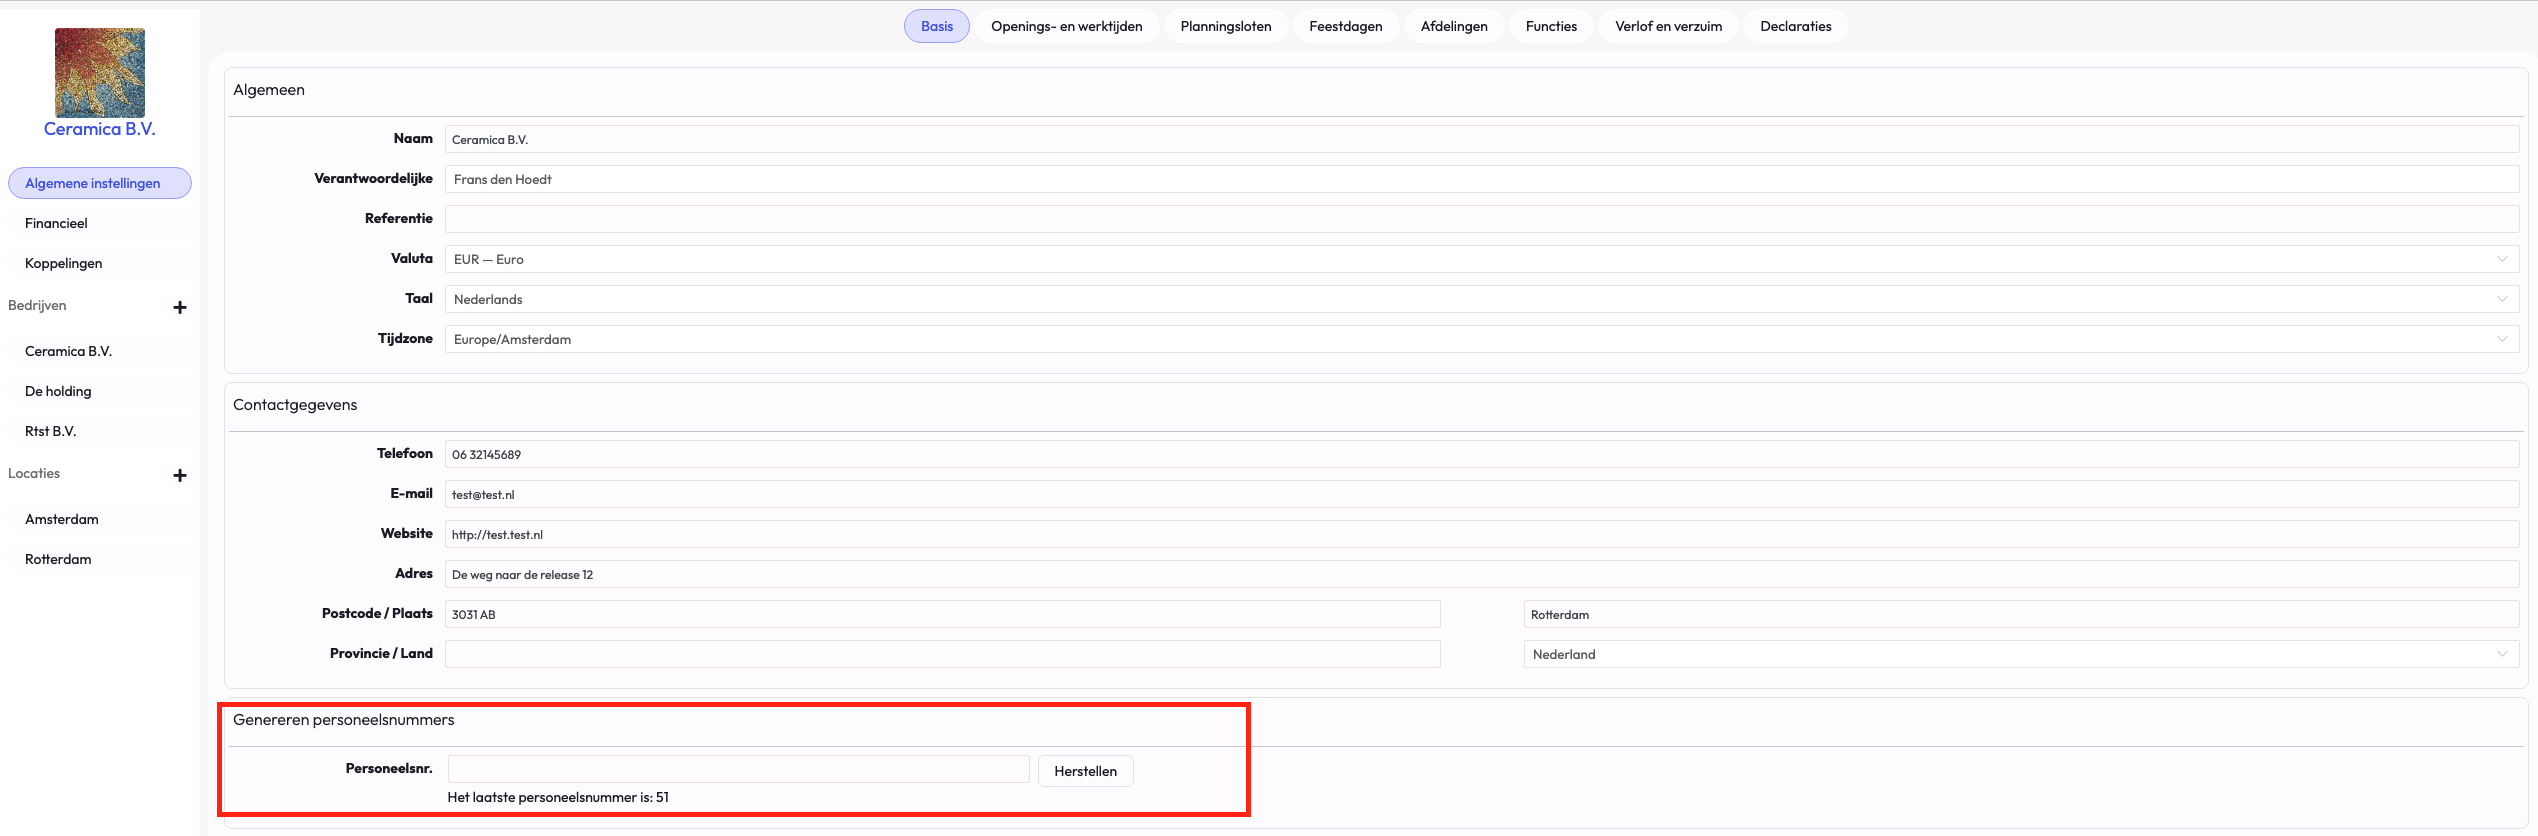Click the Genereren personeelsnummers heading
2538x836 pixels.
[x=344, y=720]
